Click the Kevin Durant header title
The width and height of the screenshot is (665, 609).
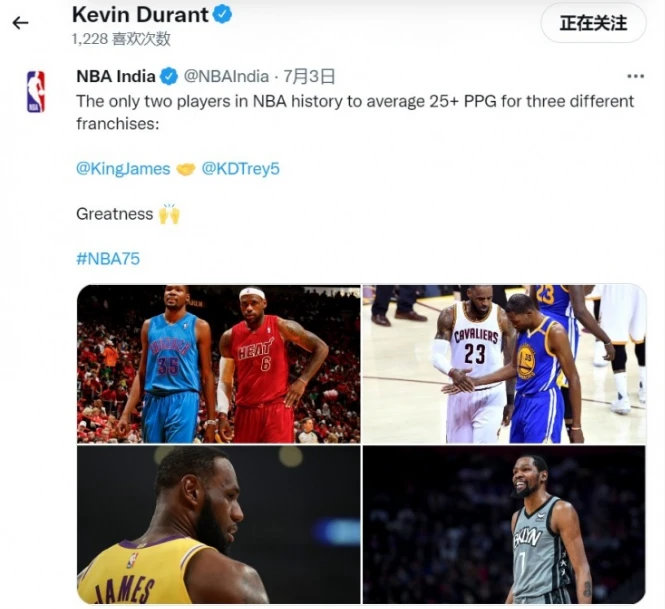(140, 15)
